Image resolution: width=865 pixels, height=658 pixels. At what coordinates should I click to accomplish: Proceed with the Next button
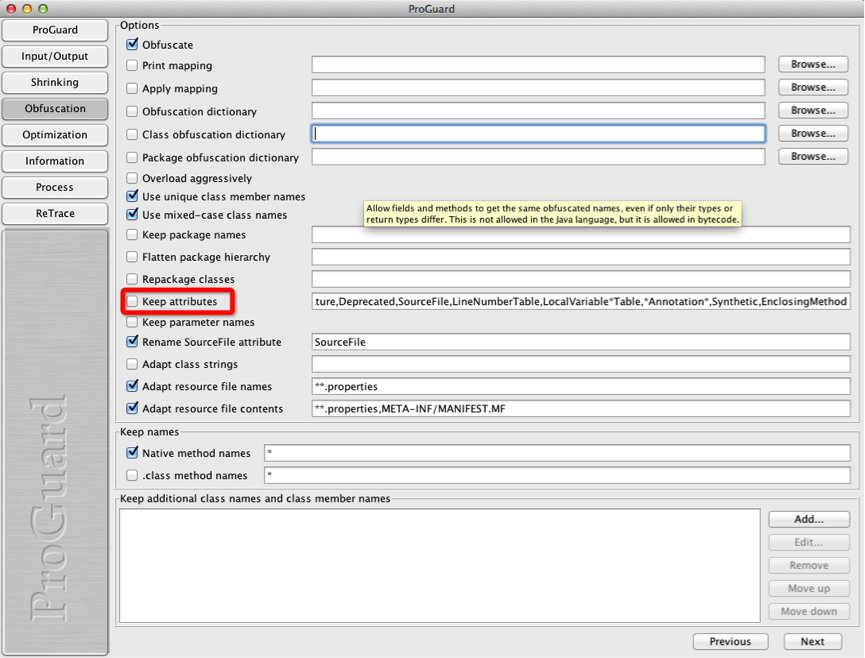click(813, 641)
